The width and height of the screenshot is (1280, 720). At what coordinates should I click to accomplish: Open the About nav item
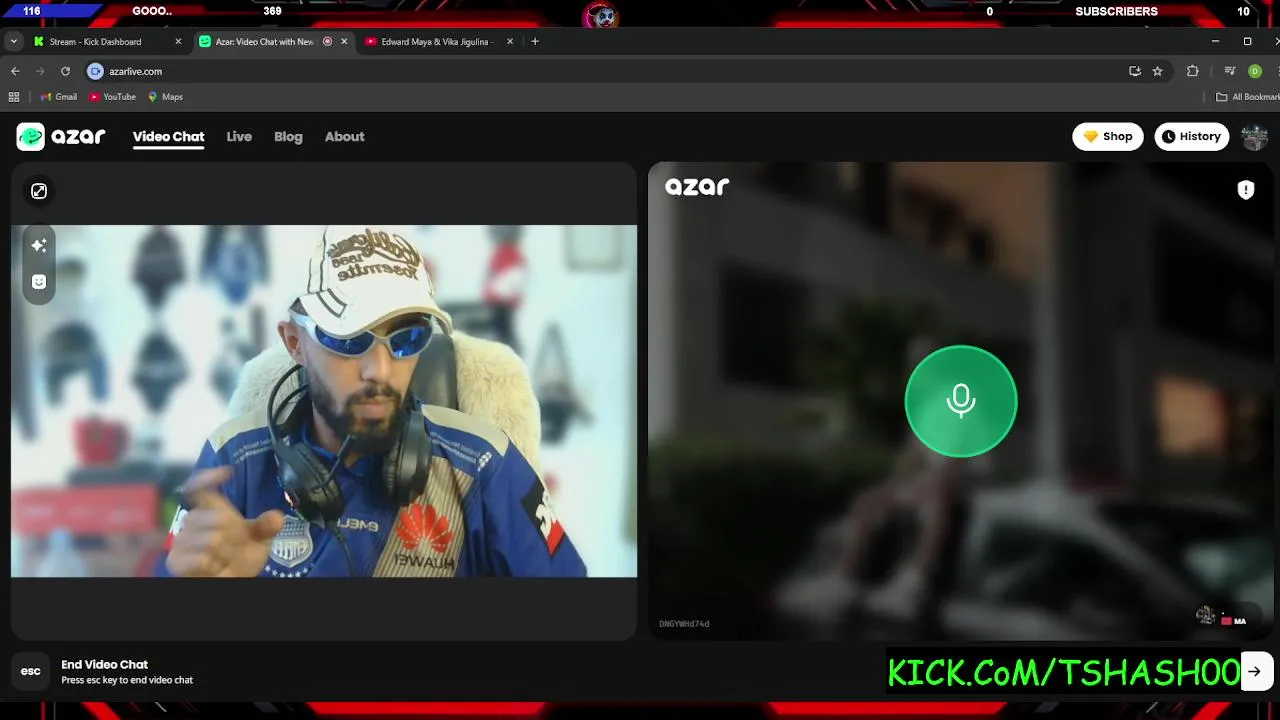click(344, 137)
